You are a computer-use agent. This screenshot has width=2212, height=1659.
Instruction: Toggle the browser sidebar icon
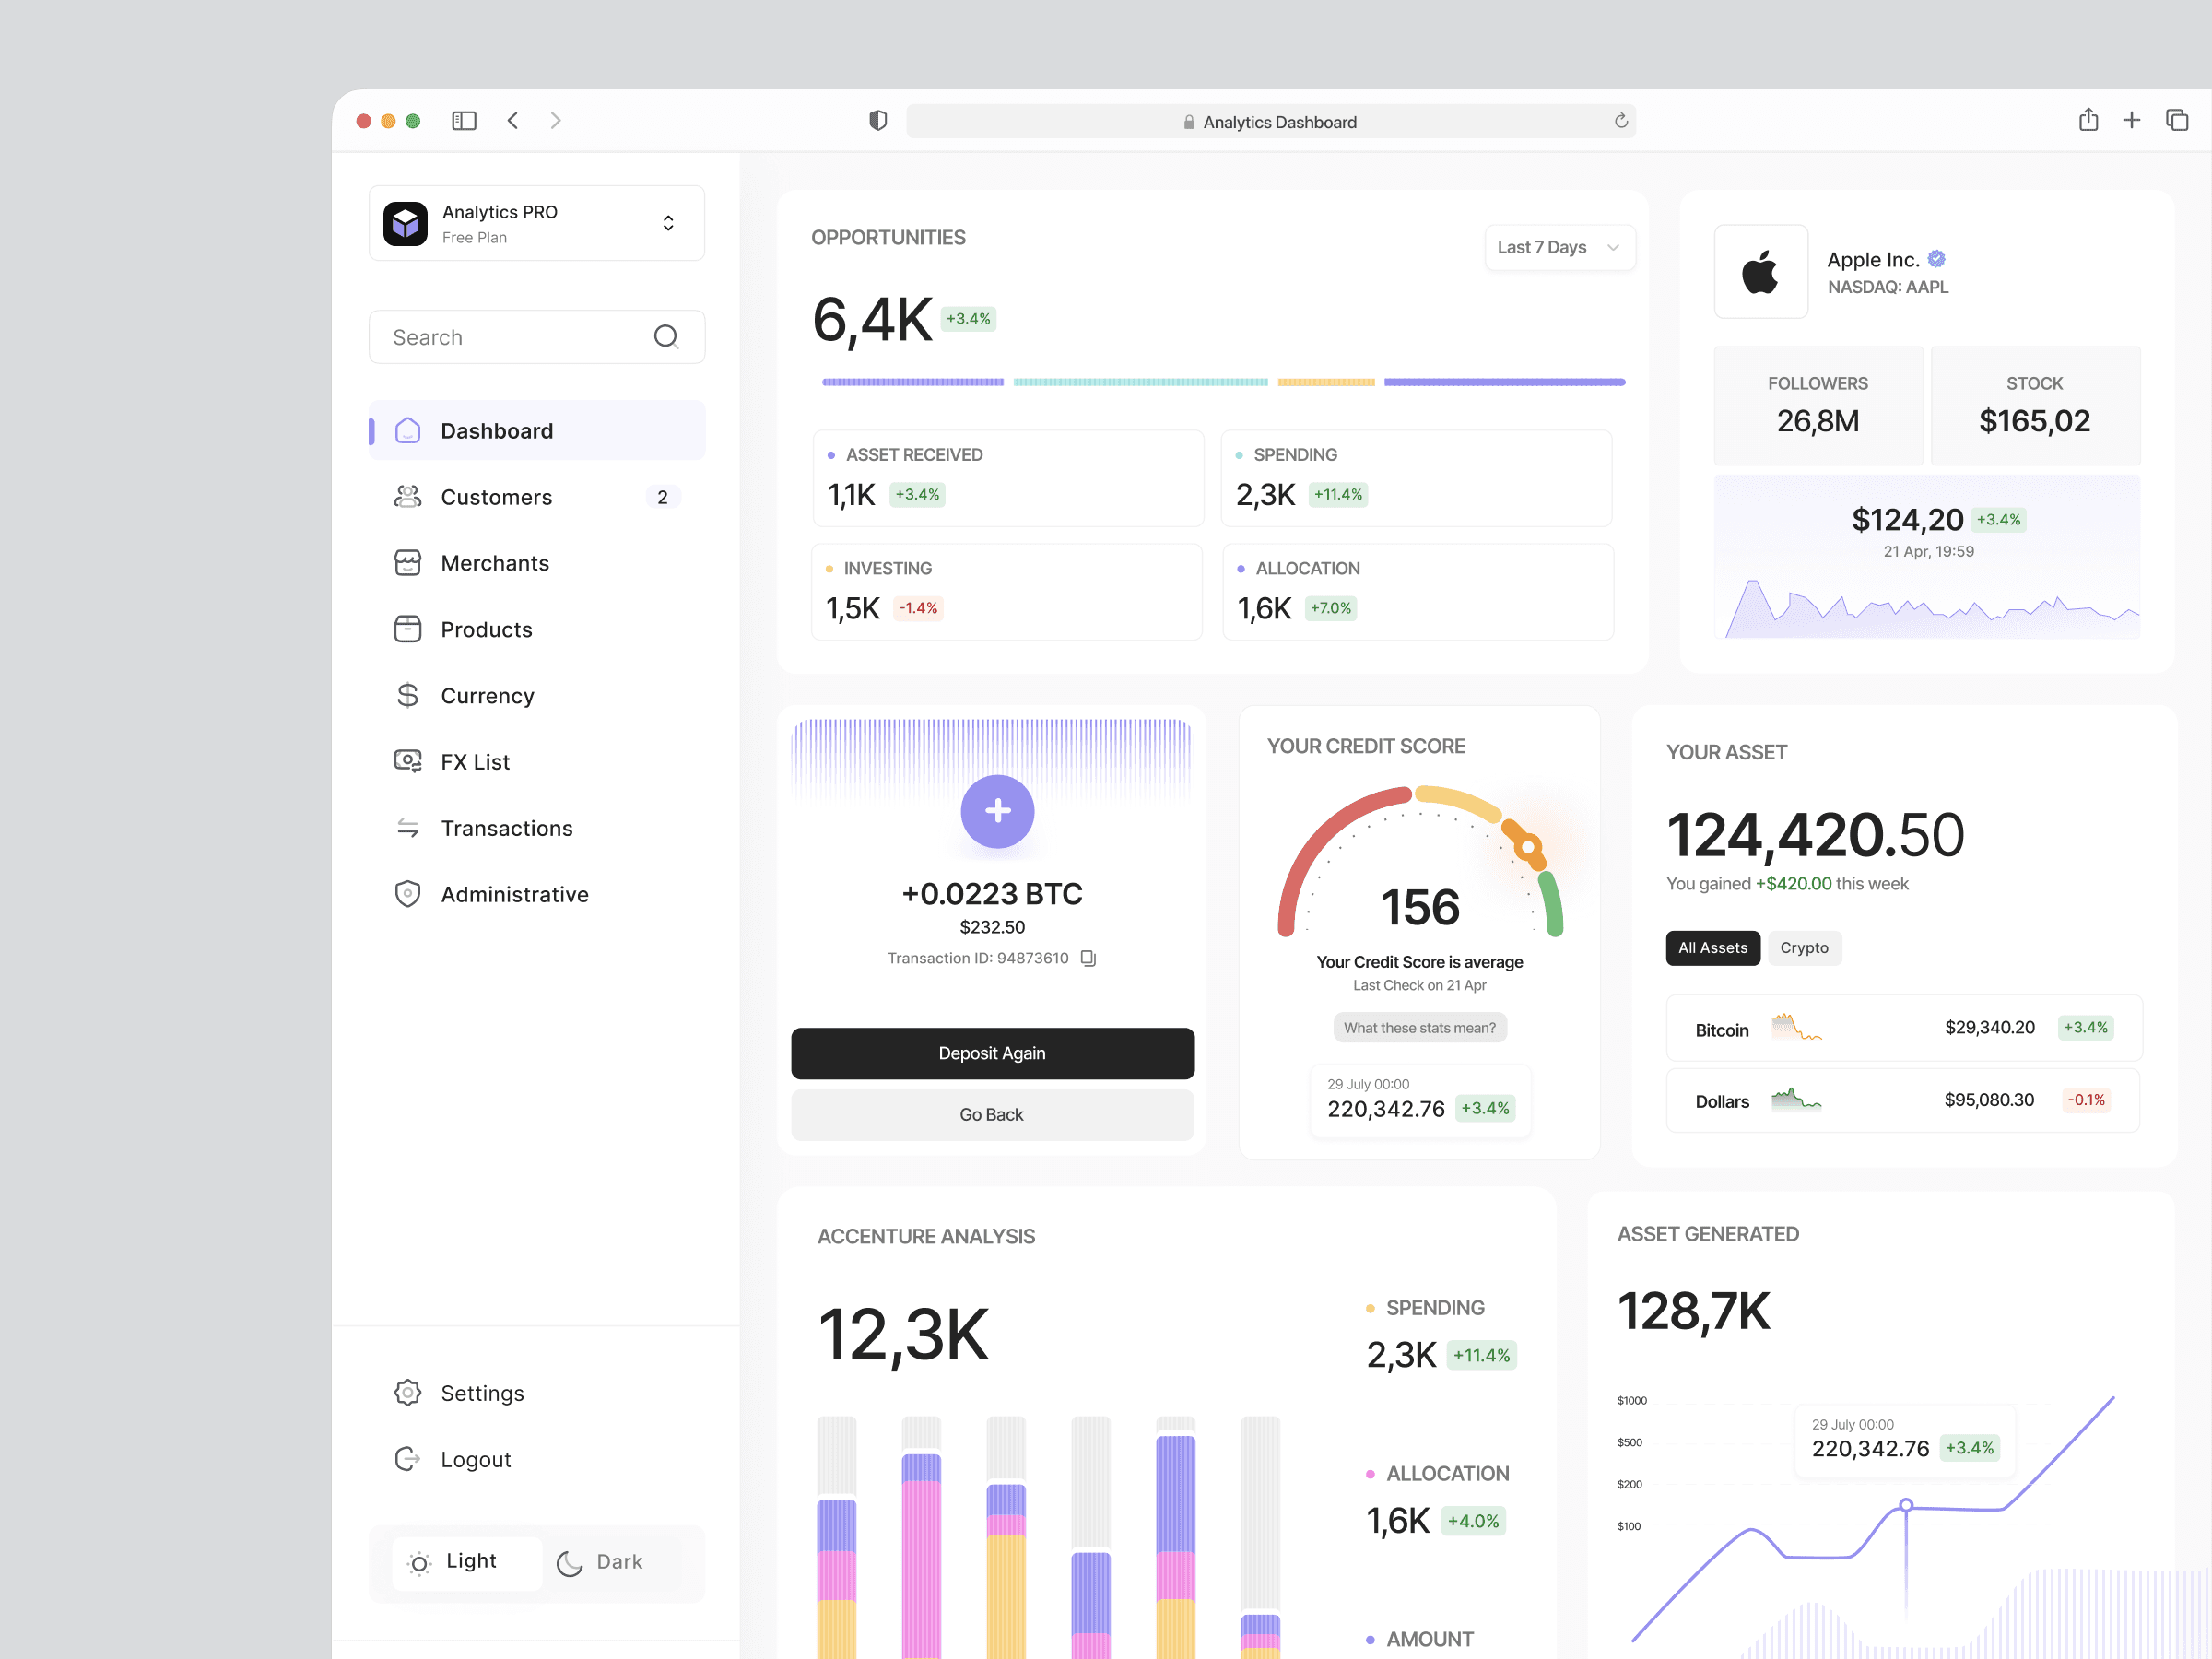click(464, 121)
